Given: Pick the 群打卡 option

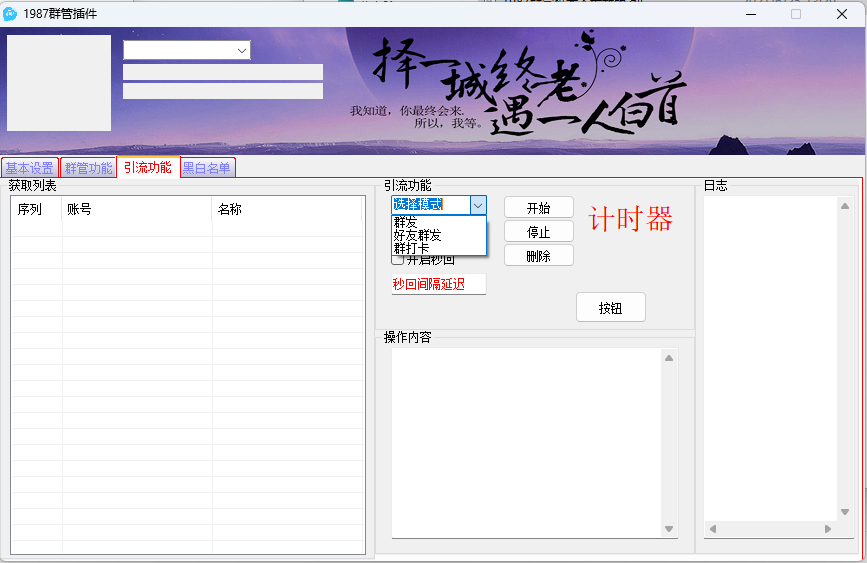Looking at the screenshot, I should [411, 247].
